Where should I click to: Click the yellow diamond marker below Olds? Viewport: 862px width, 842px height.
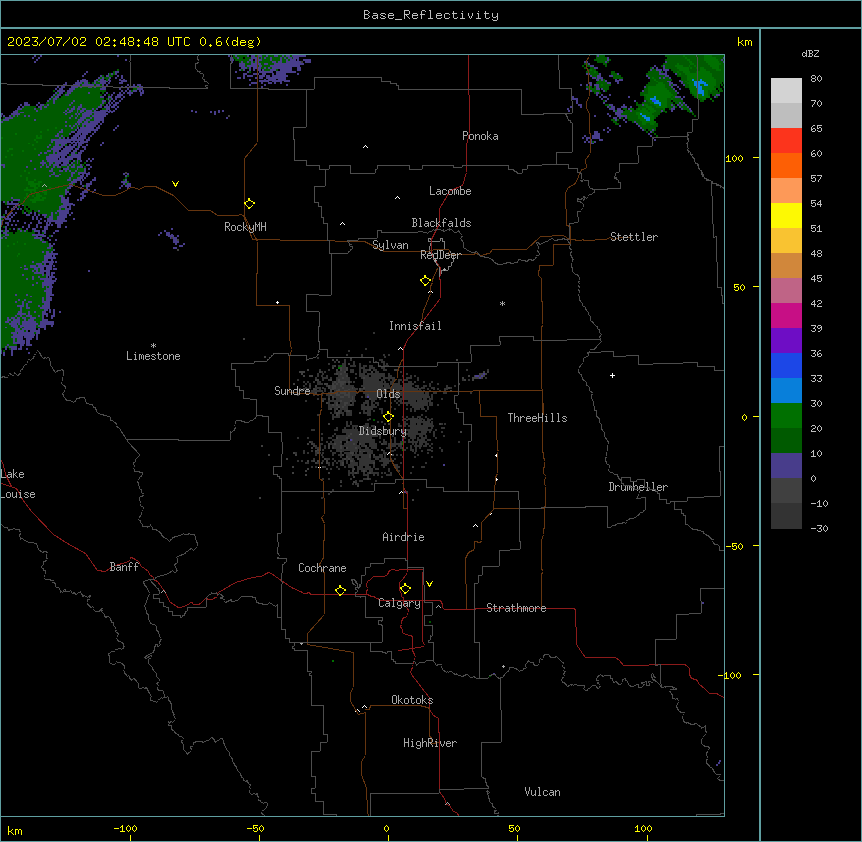tap(388, 417)
